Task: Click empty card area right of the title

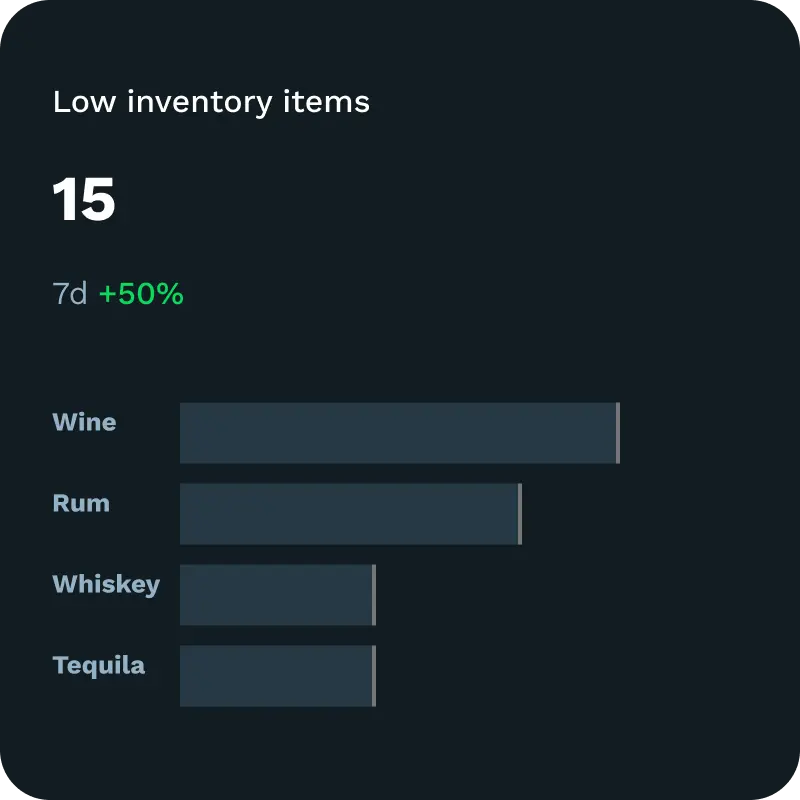Action: pos(580,102)
